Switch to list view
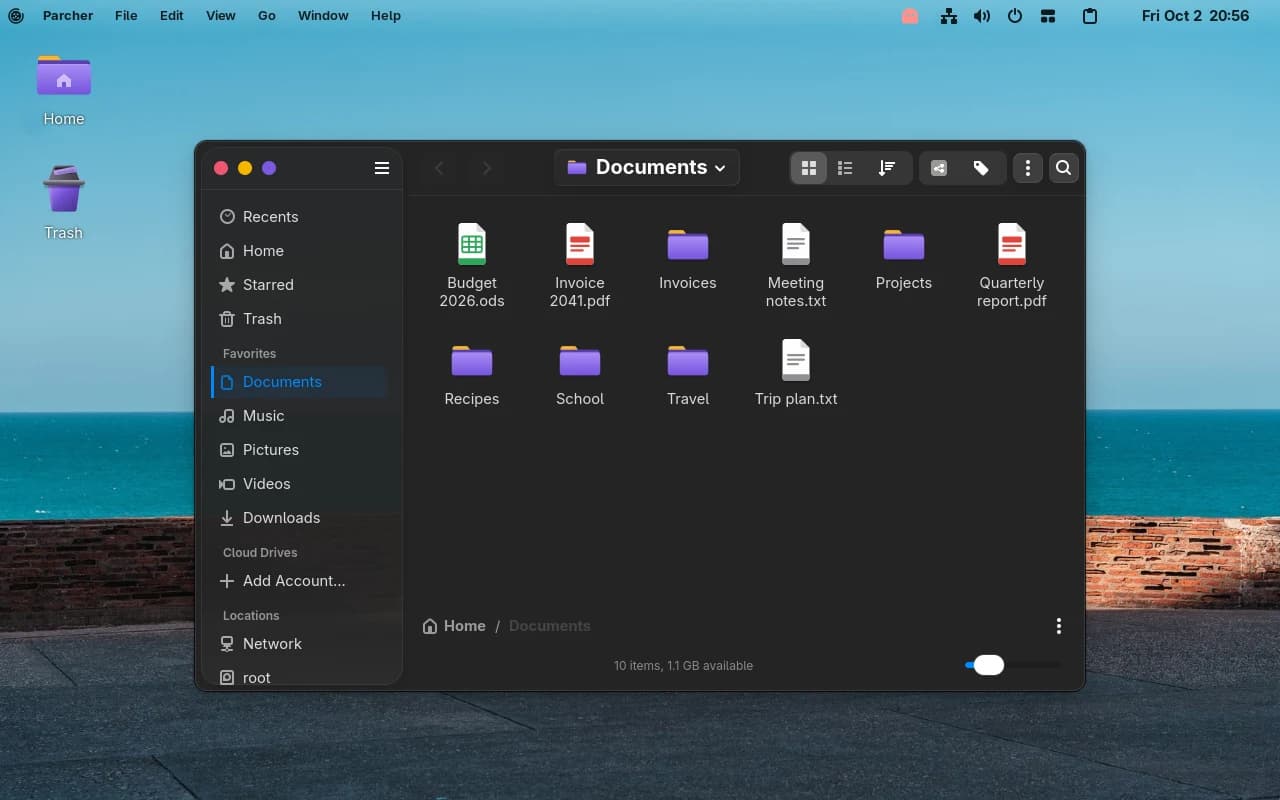Screen dimensions: 1280x800 click(845, 168)
